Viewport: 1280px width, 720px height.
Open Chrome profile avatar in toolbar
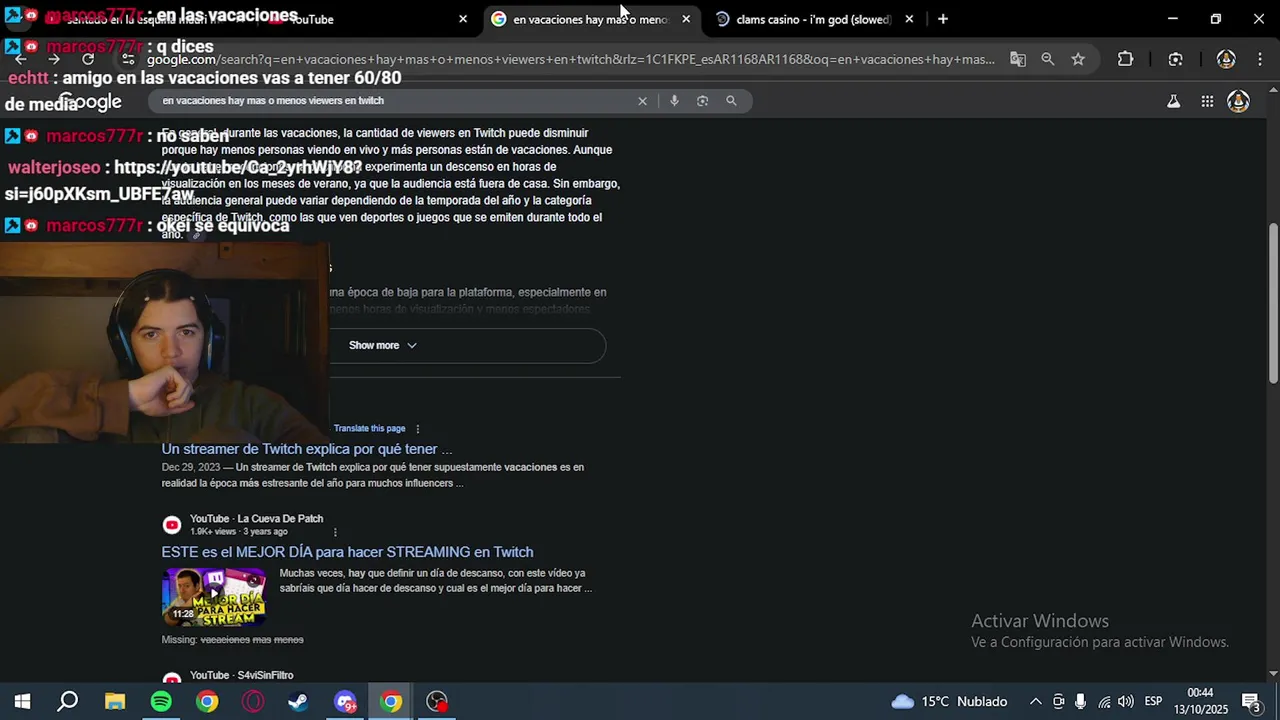tap(1226, 59)
